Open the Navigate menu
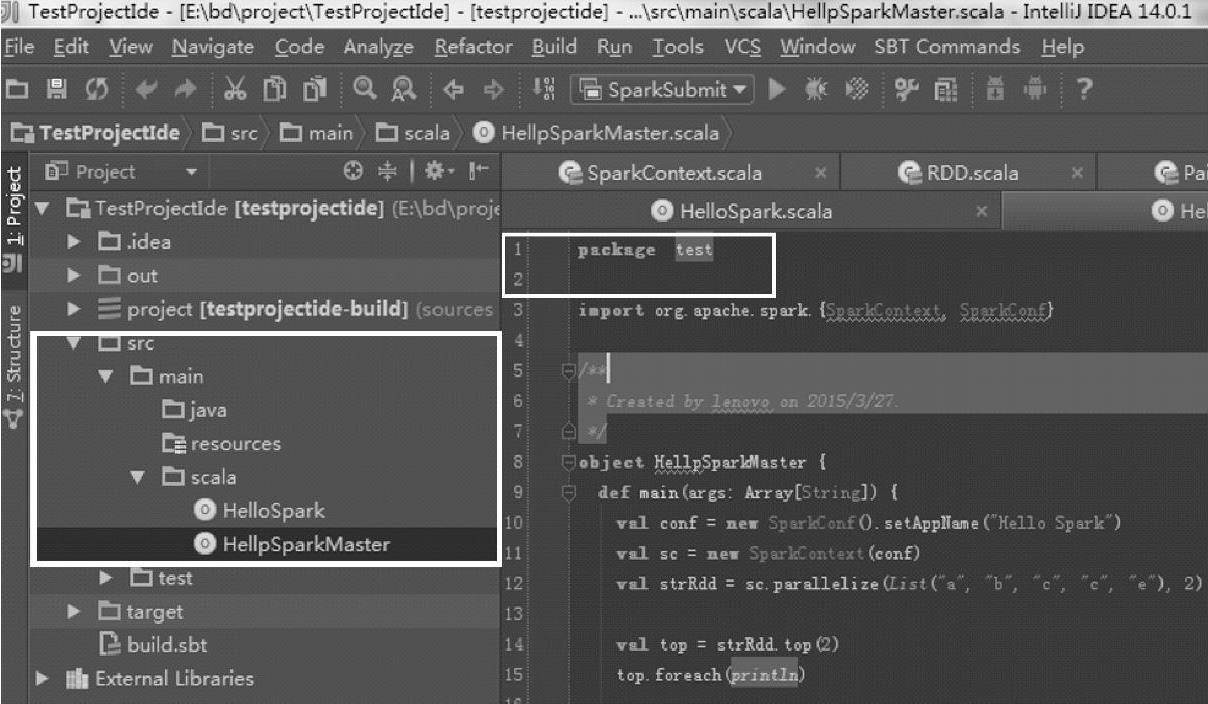This screenshot has width=1208, height=704. [213, 47]
